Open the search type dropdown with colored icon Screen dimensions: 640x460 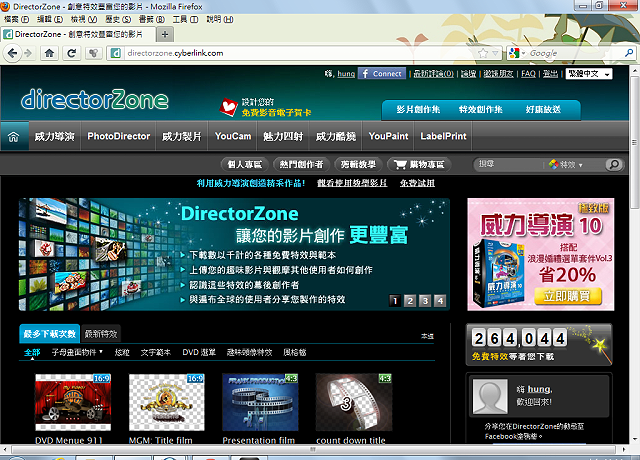tap(566, 164)
